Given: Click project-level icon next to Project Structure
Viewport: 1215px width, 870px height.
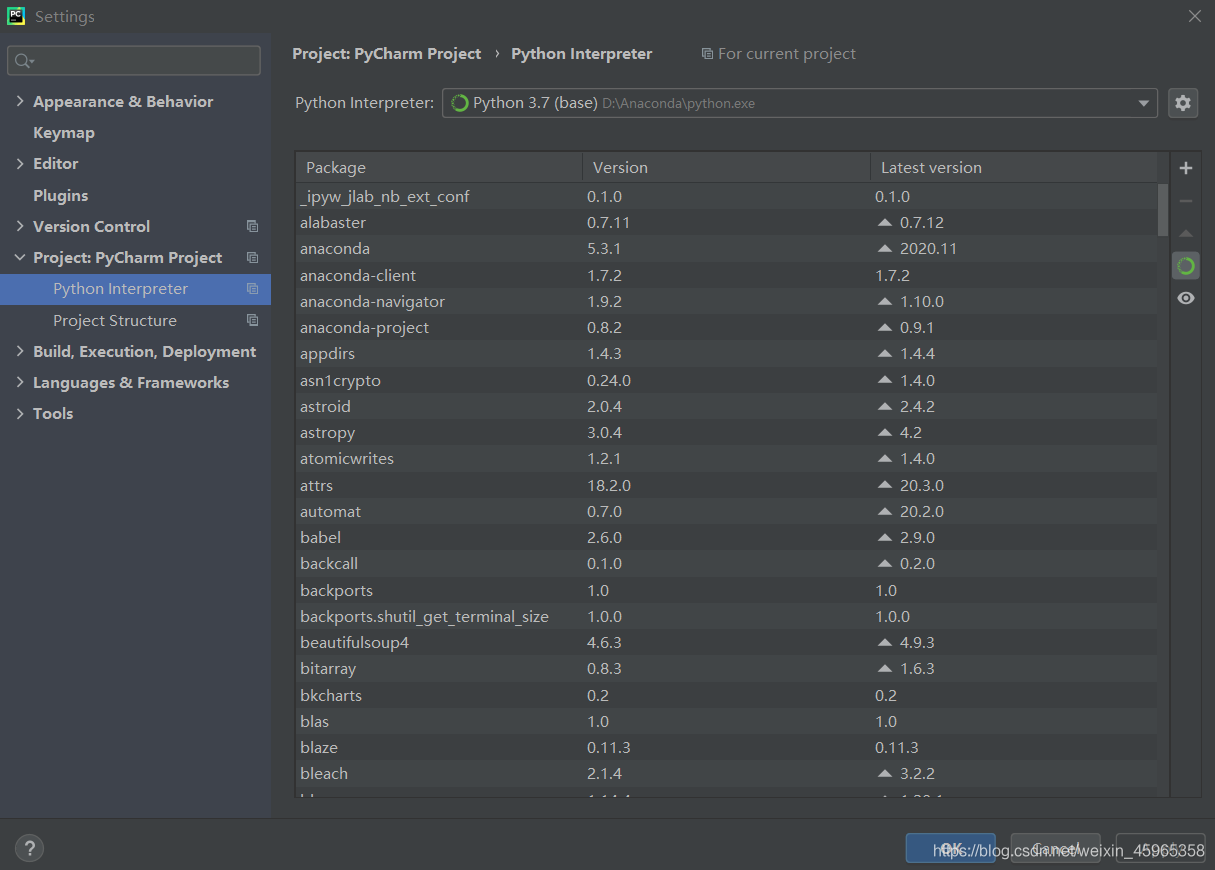Looking at the screenshot, I should [x=252, y=321].
